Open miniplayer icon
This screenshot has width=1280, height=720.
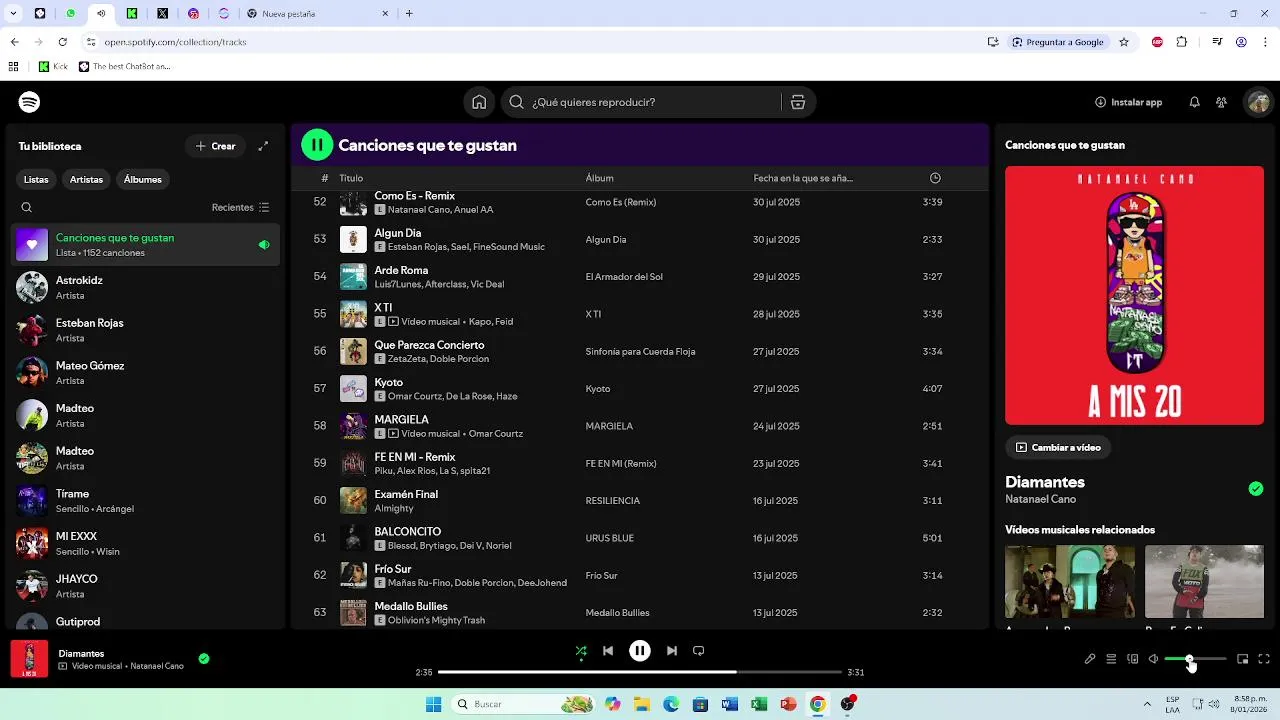tap(1243, 659)
